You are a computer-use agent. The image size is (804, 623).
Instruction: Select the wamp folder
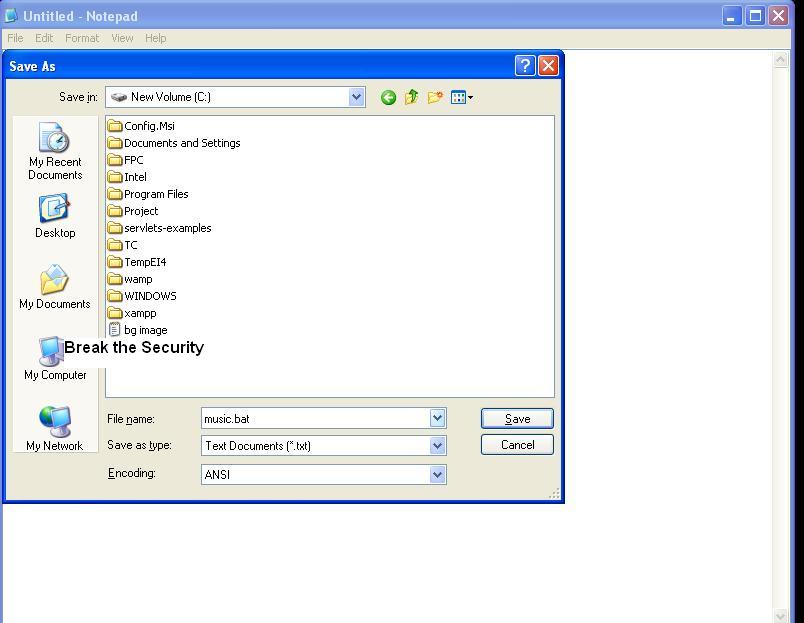pyautogui.click(x=130, y=279)
